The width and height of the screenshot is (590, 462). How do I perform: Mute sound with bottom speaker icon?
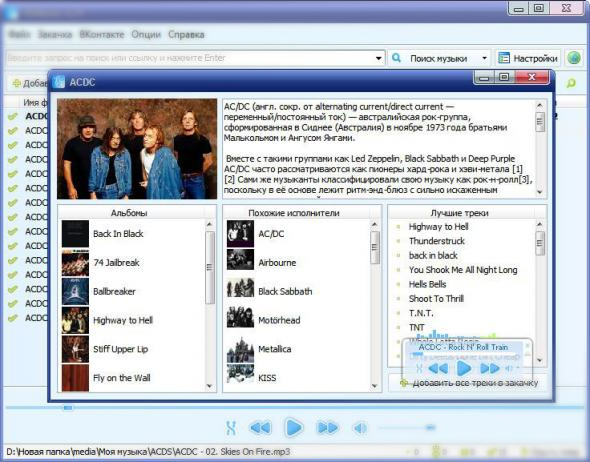360,428
